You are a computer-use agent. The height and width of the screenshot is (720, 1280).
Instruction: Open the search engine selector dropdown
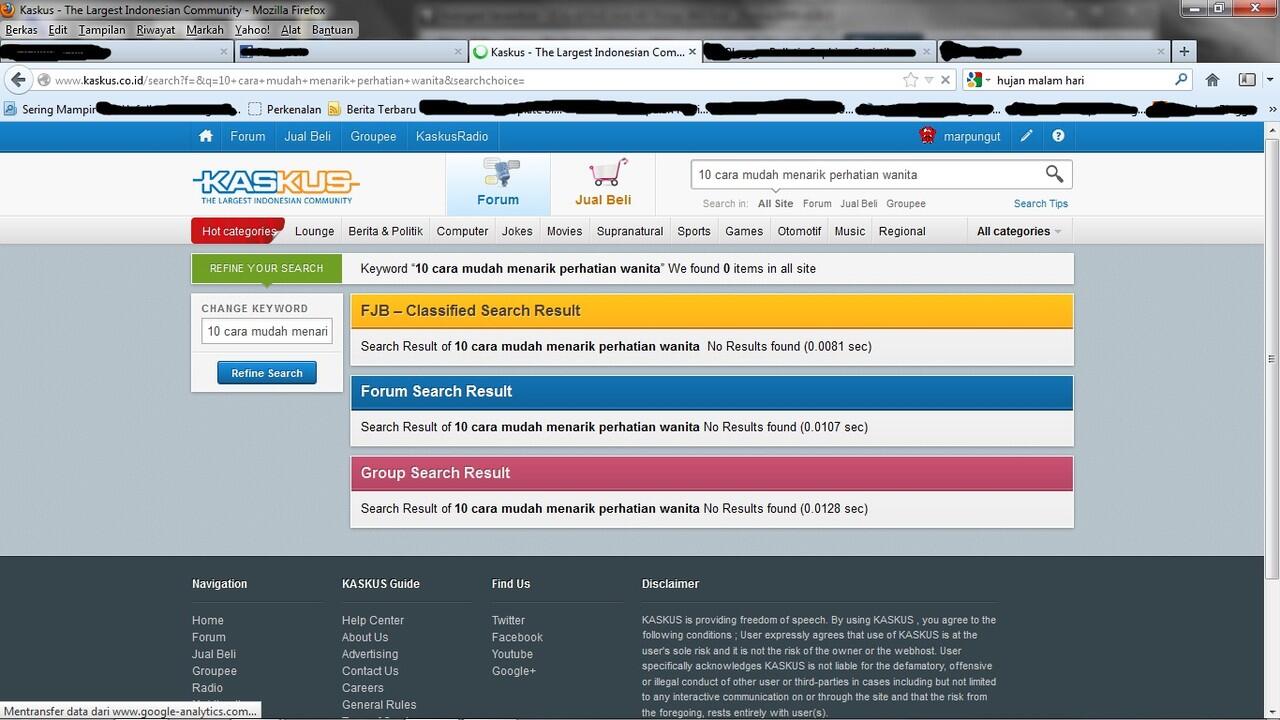[978, 80]
